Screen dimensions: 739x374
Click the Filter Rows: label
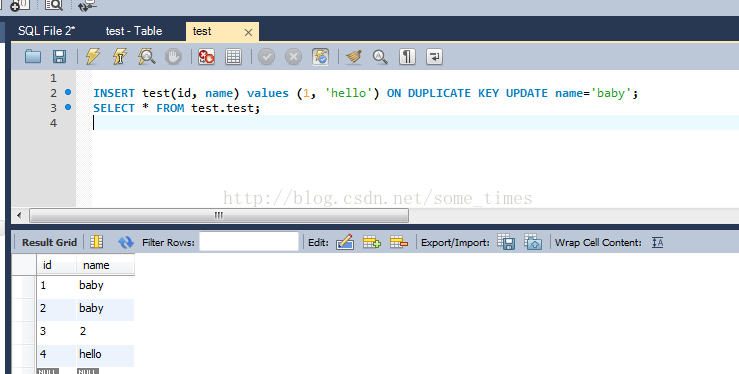(168, 243)
